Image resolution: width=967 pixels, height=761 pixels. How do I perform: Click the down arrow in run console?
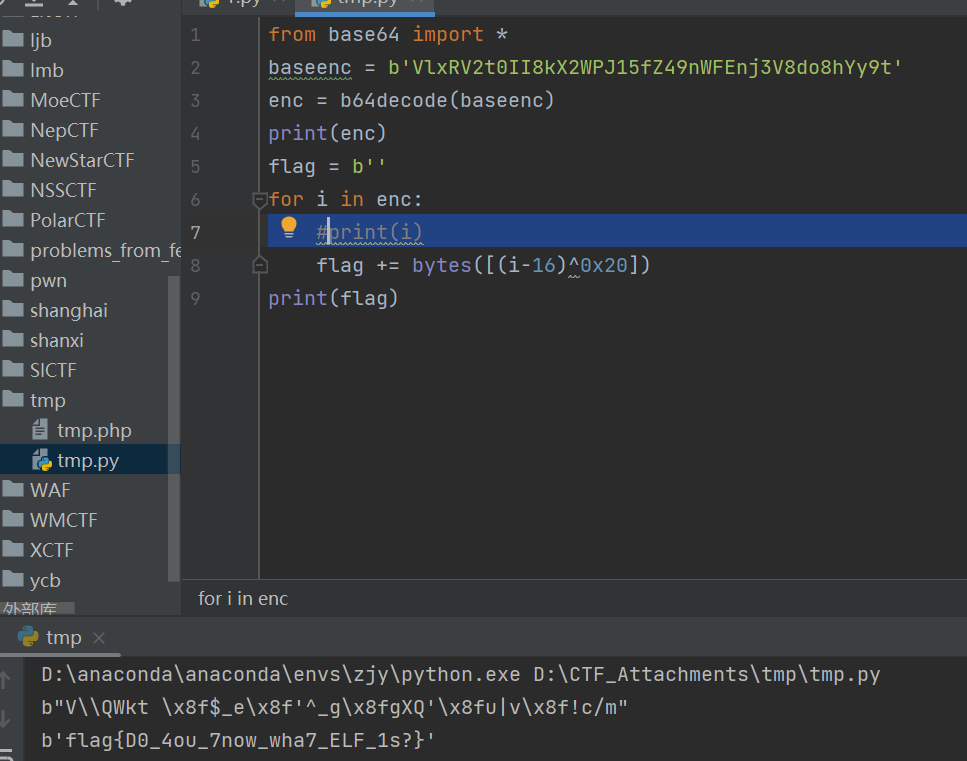tap(6, 718)
